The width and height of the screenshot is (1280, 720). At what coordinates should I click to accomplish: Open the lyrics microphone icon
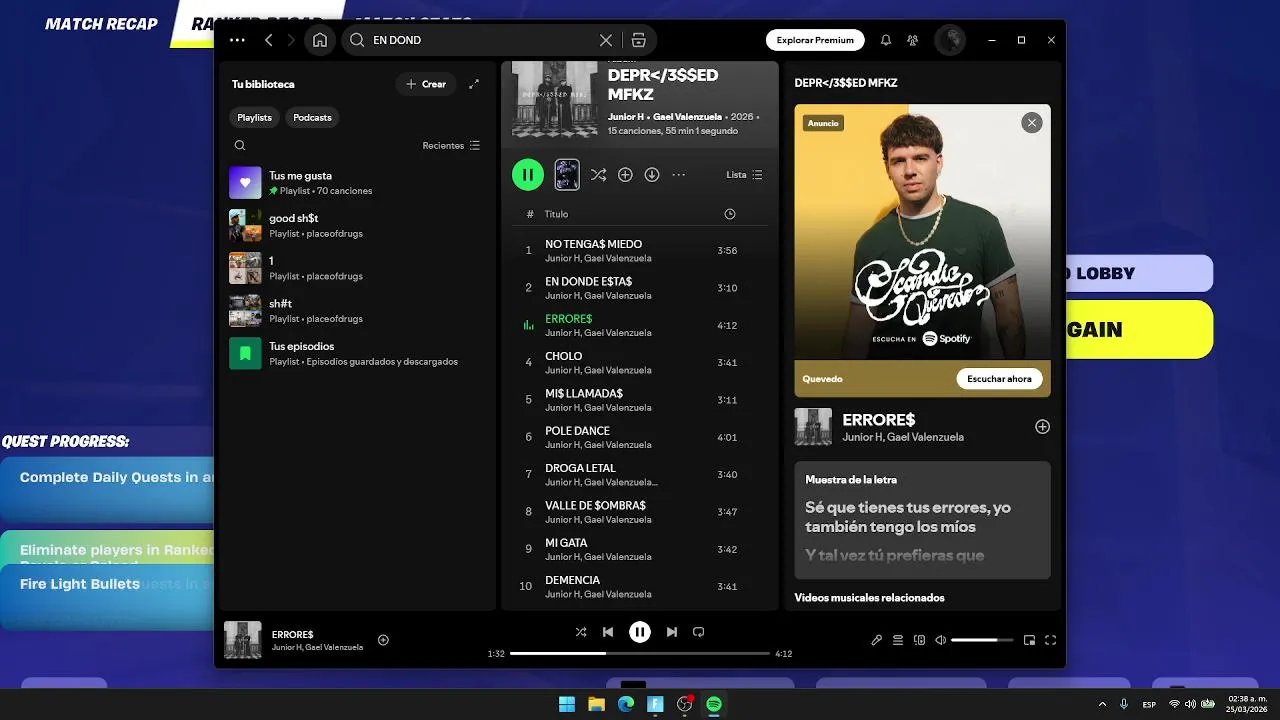point(877,640)
